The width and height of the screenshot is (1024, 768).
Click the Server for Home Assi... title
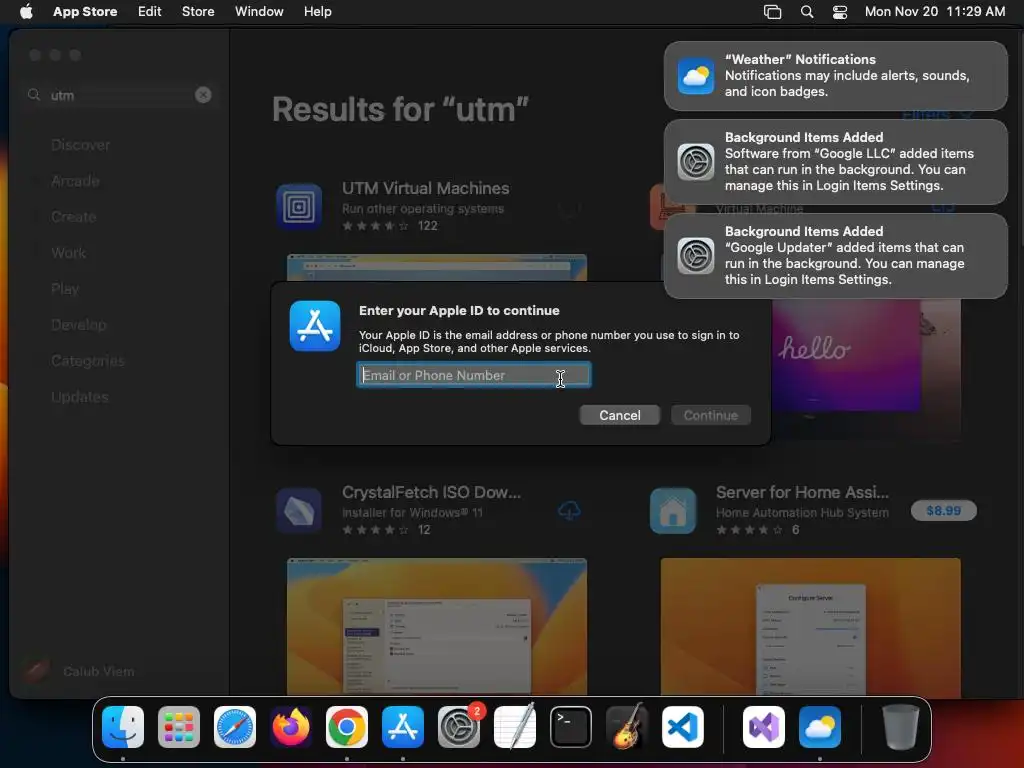(x=802, y=492)
